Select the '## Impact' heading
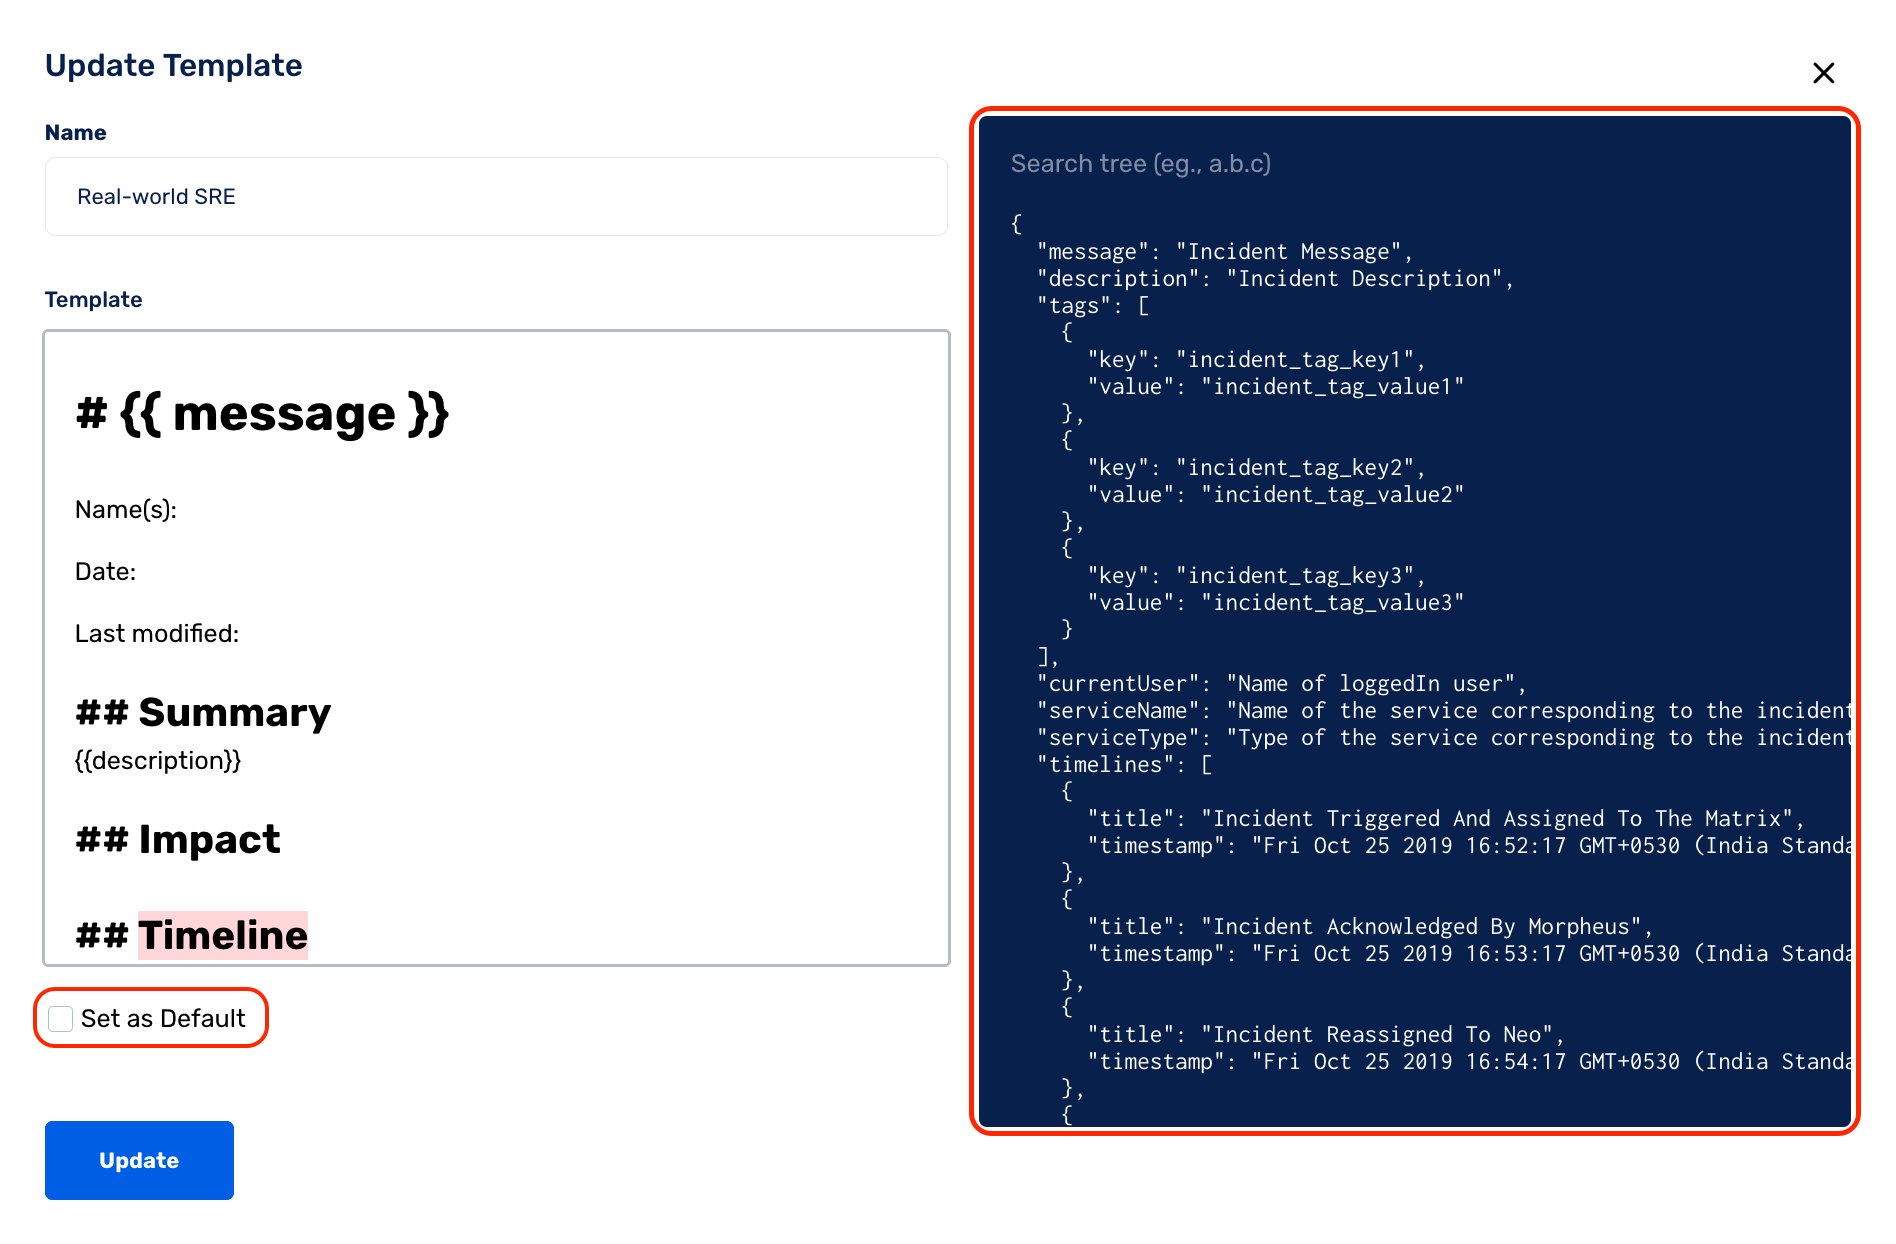1896x1244 pixels. 178,839
